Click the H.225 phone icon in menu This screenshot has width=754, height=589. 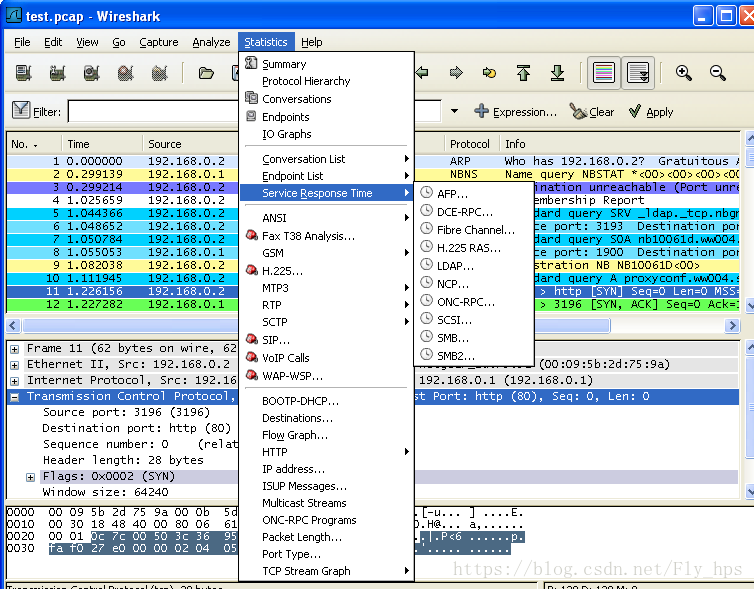tap(251, 270)
